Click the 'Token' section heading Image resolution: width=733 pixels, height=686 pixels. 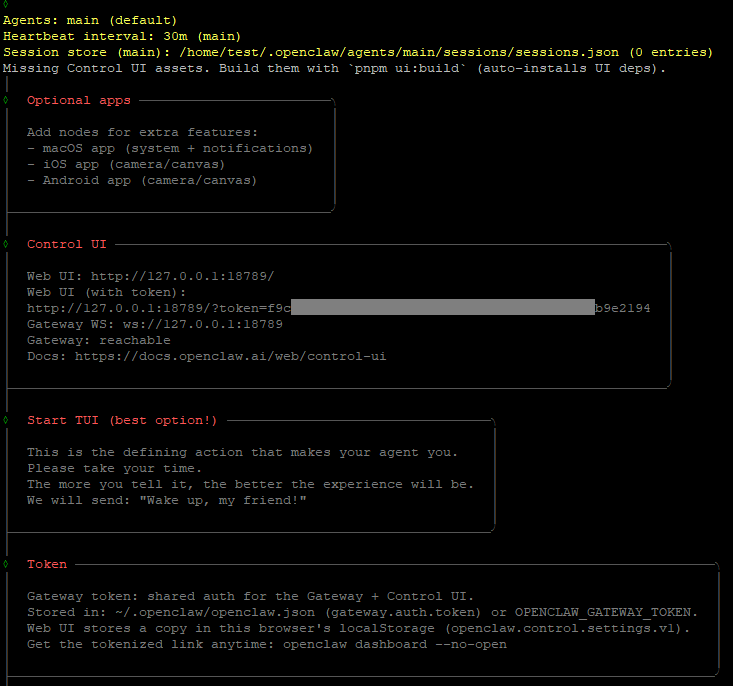tap(47, 564)
